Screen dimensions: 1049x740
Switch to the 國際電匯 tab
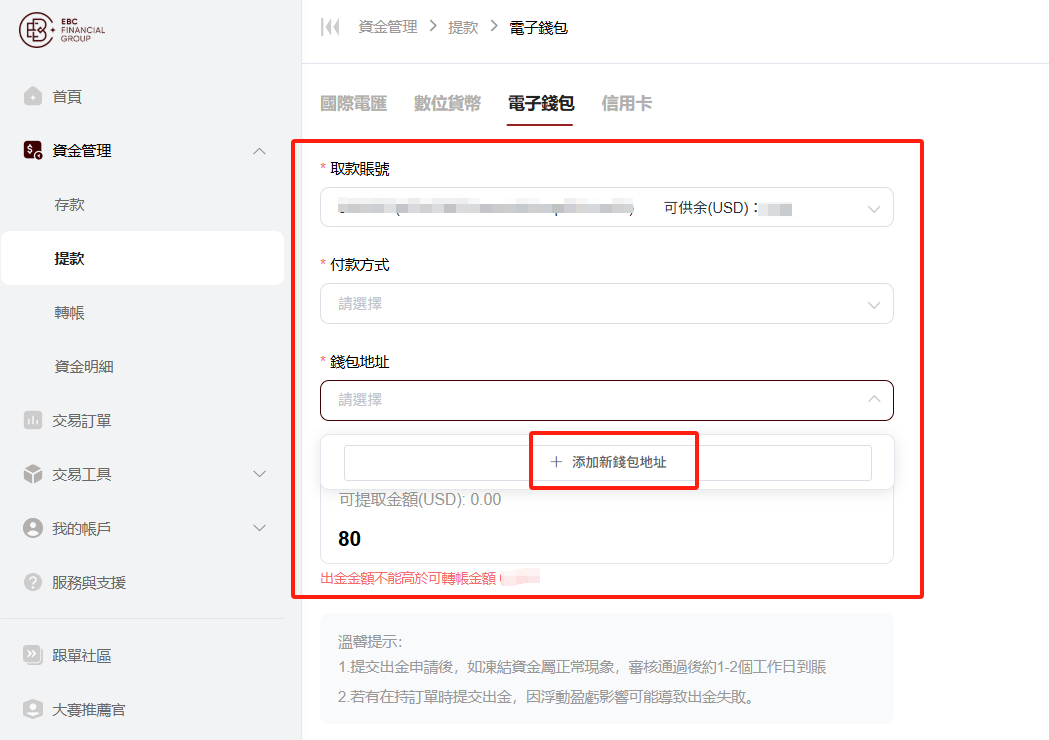[x=352, y=103]
